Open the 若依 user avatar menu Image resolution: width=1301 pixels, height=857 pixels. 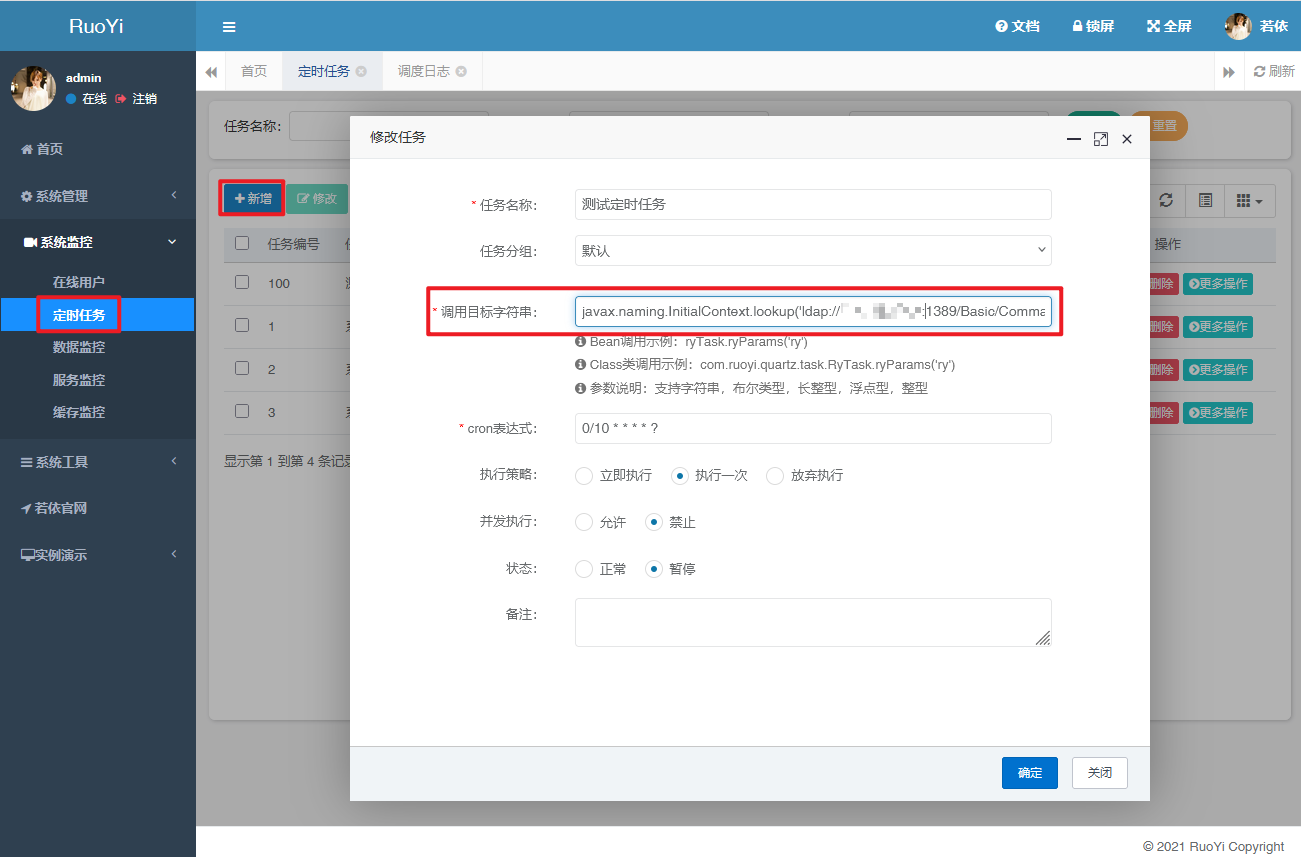pyautogui.click(x=1256, y=26)
